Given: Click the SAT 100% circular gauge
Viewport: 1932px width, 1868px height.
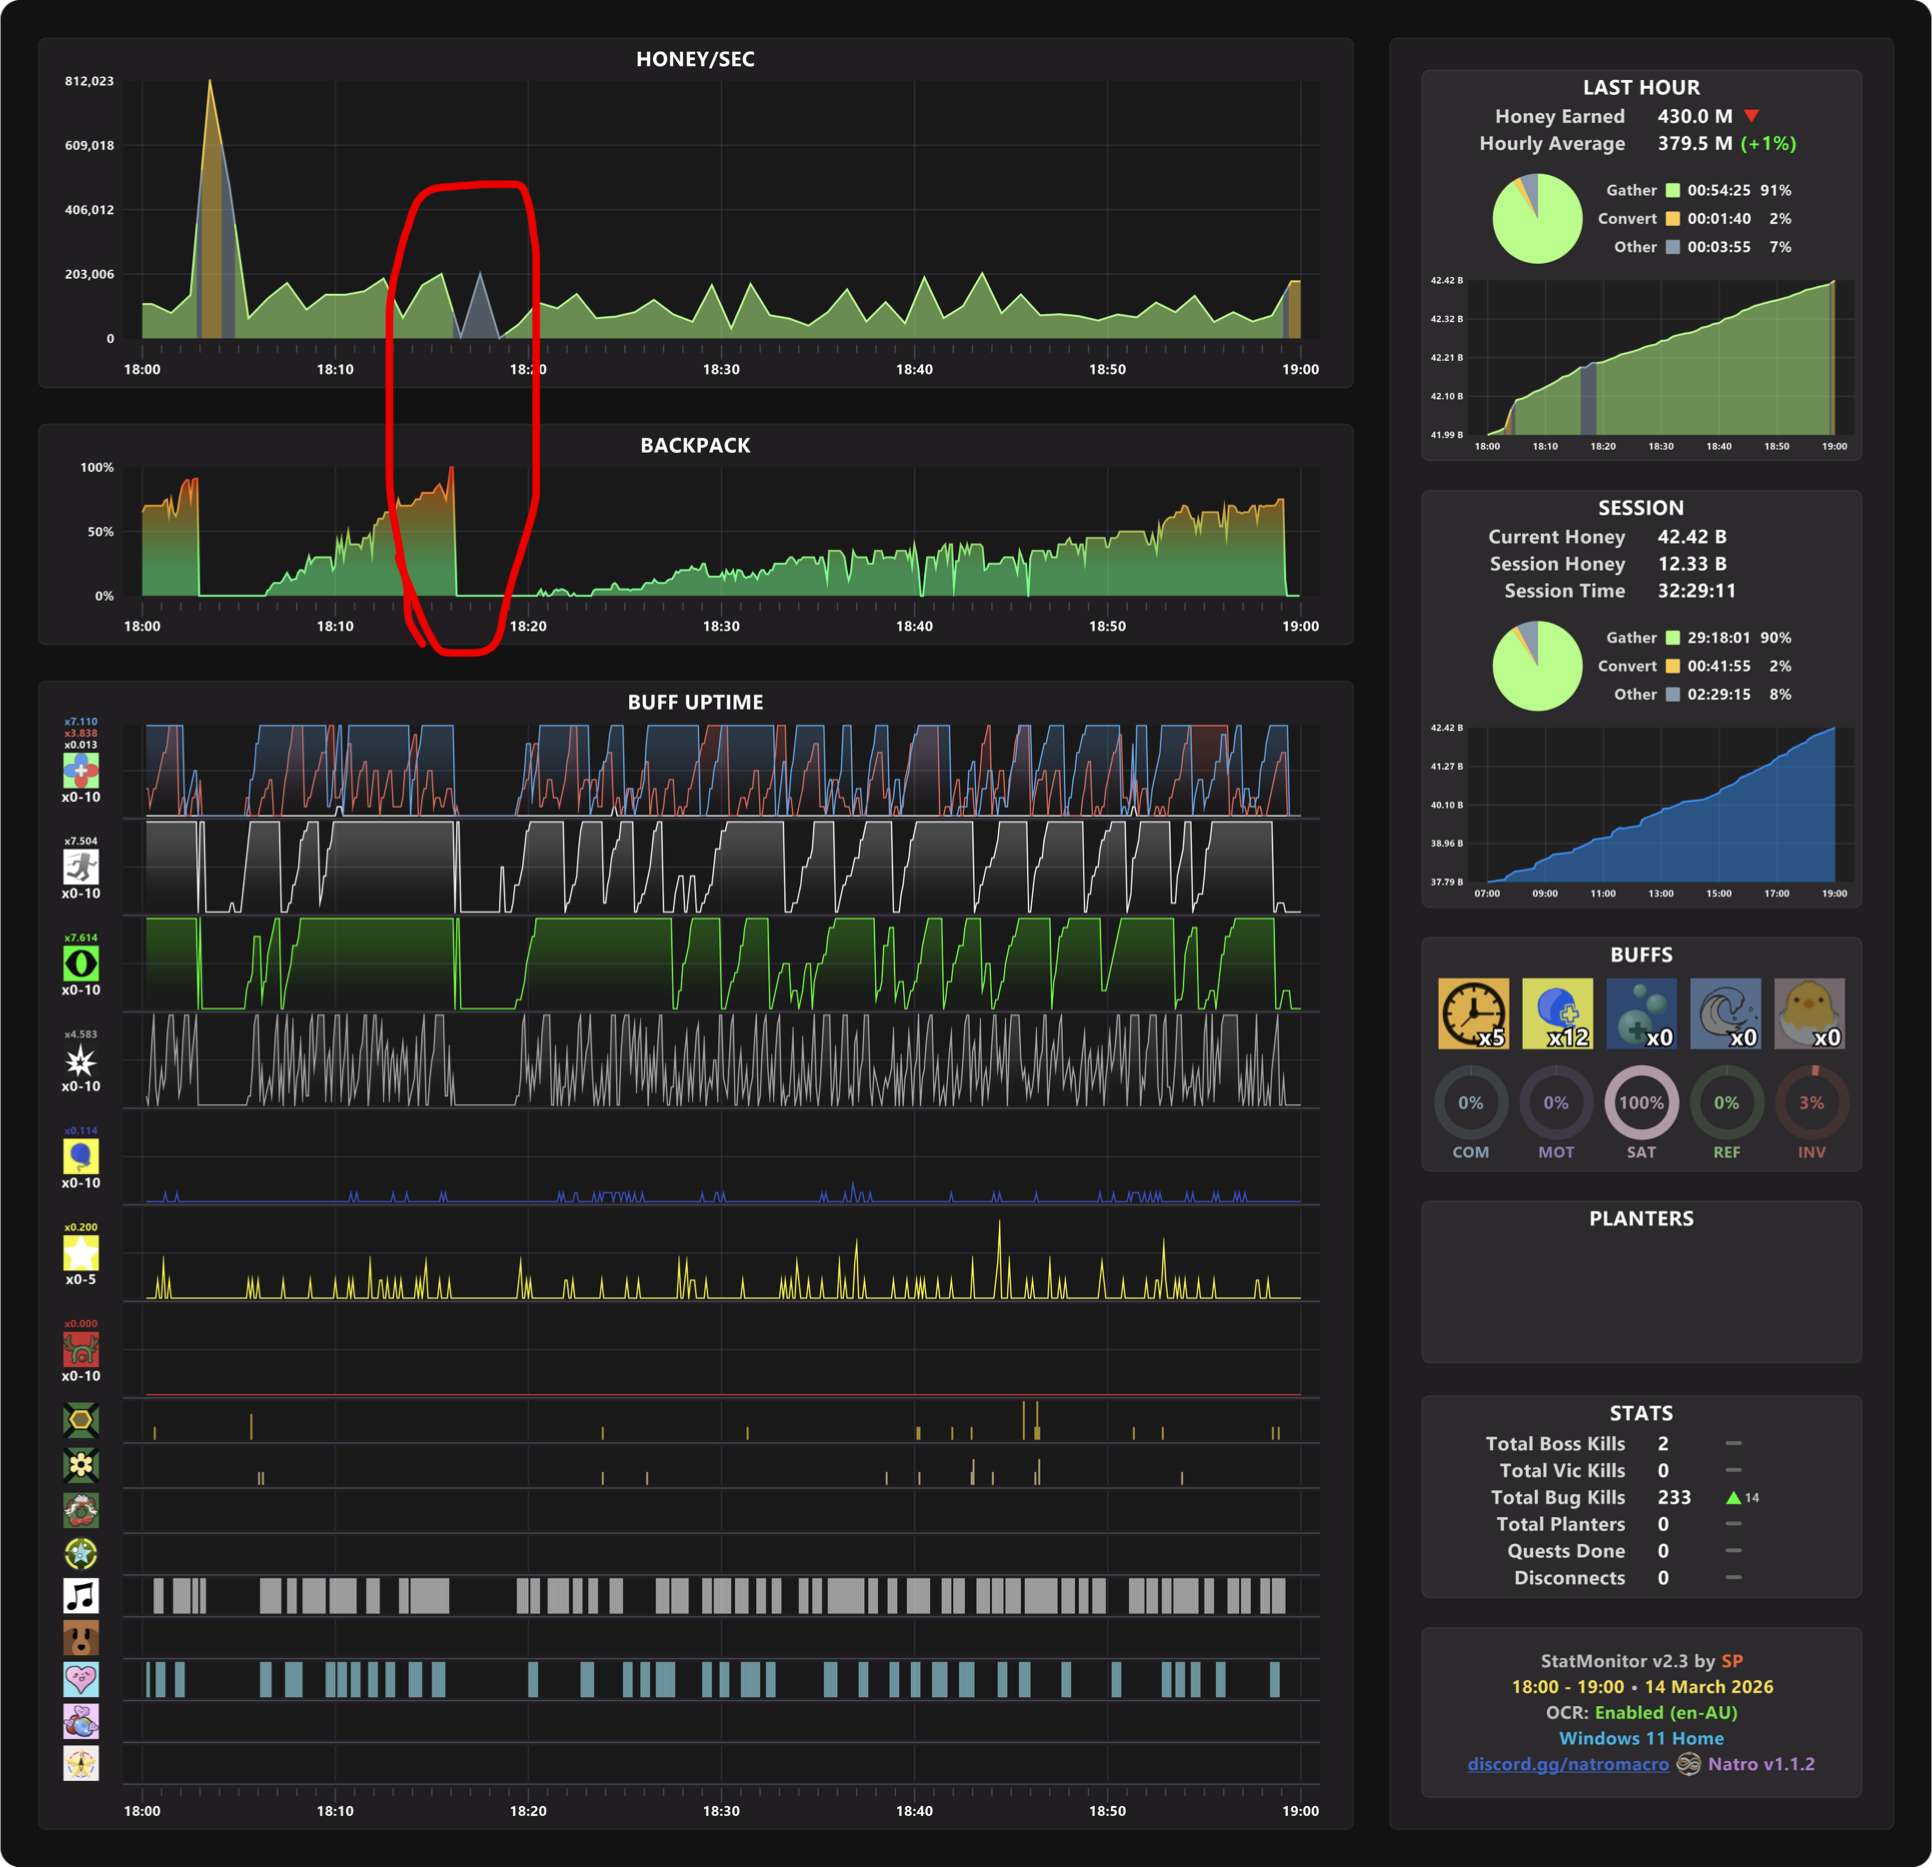Looking at the screenshot, I should (x=1641, y=1102).
